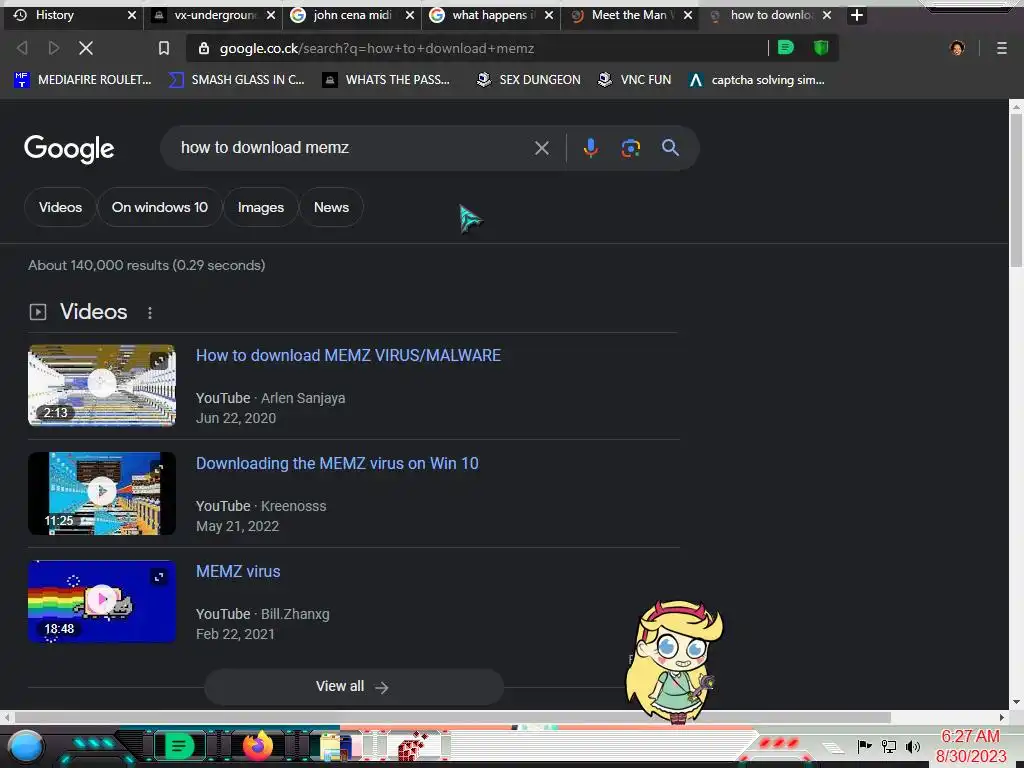The height and width of the screenshot is (768, 1024).
Task: Click the Google logo
Action: coord(69,149)
